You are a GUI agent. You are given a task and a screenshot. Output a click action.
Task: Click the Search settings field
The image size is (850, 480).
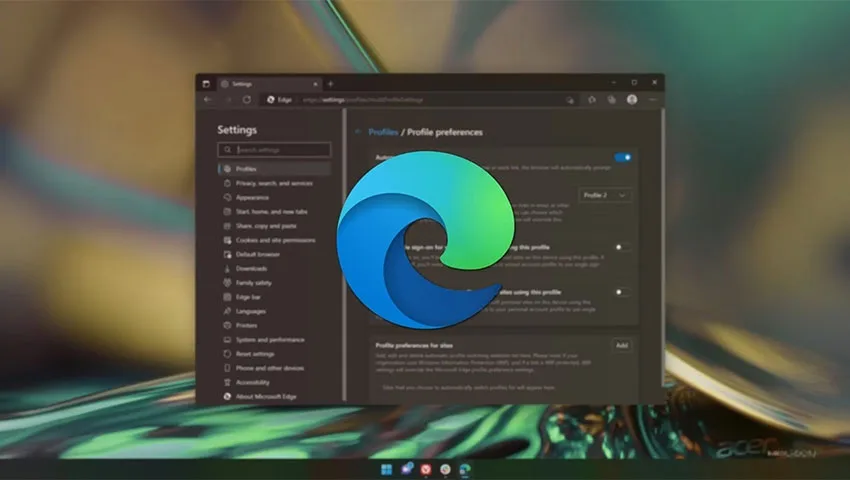(274, 150)
